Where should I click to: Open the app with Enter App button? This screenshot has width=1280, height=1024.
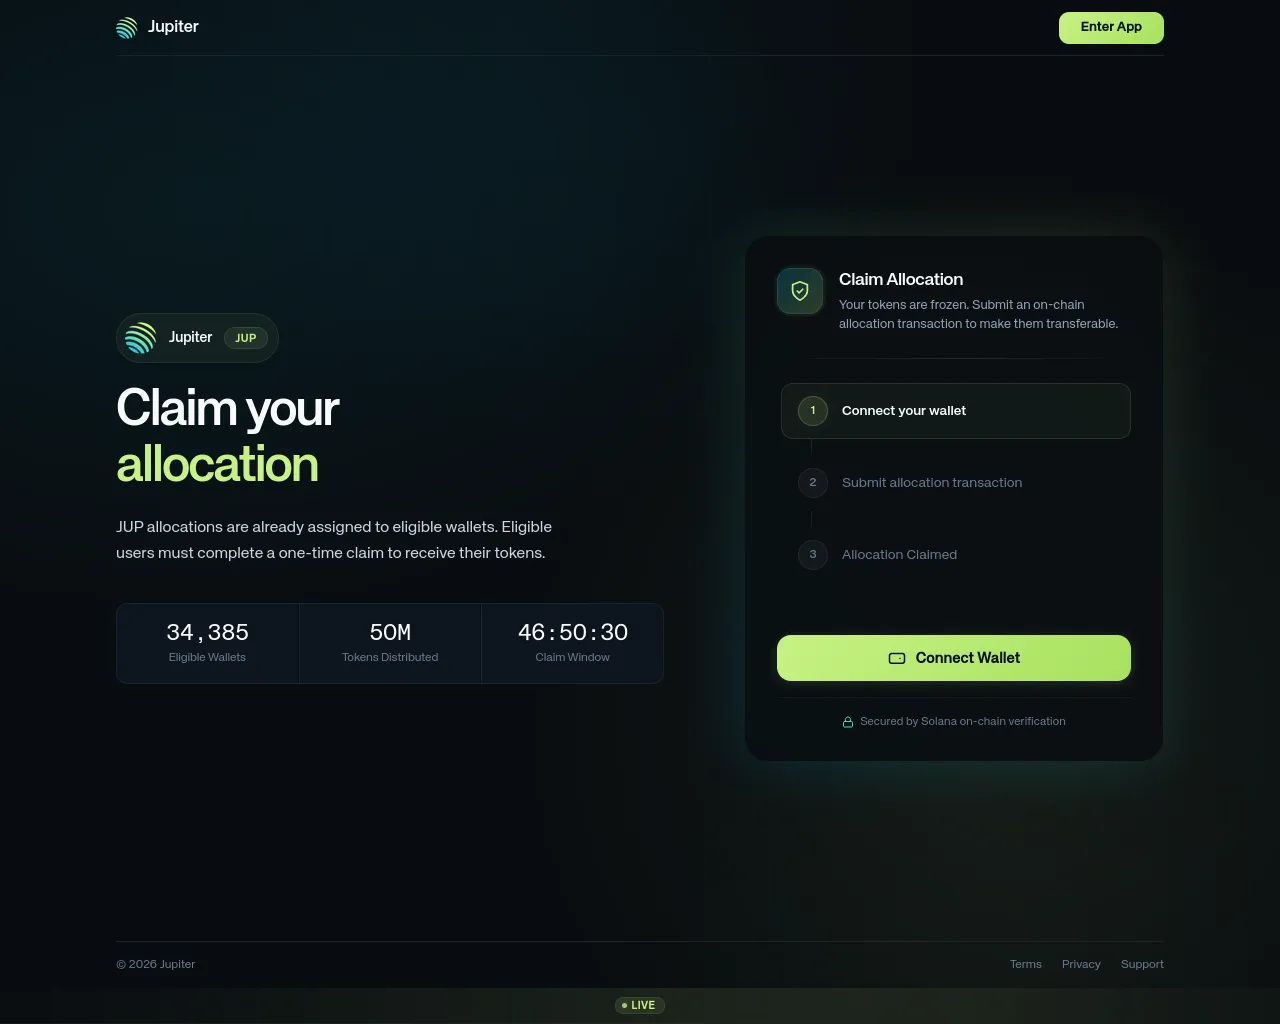[x=1111, y=28]
